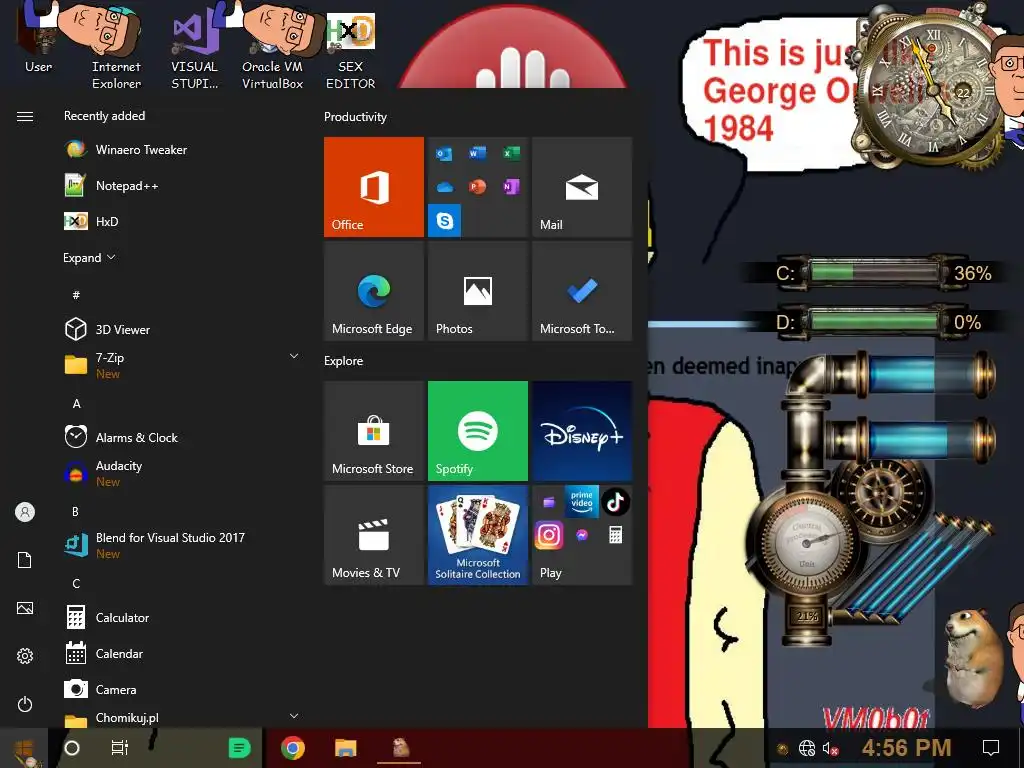Launch Microsoft Edge tile

coord(374,291)
